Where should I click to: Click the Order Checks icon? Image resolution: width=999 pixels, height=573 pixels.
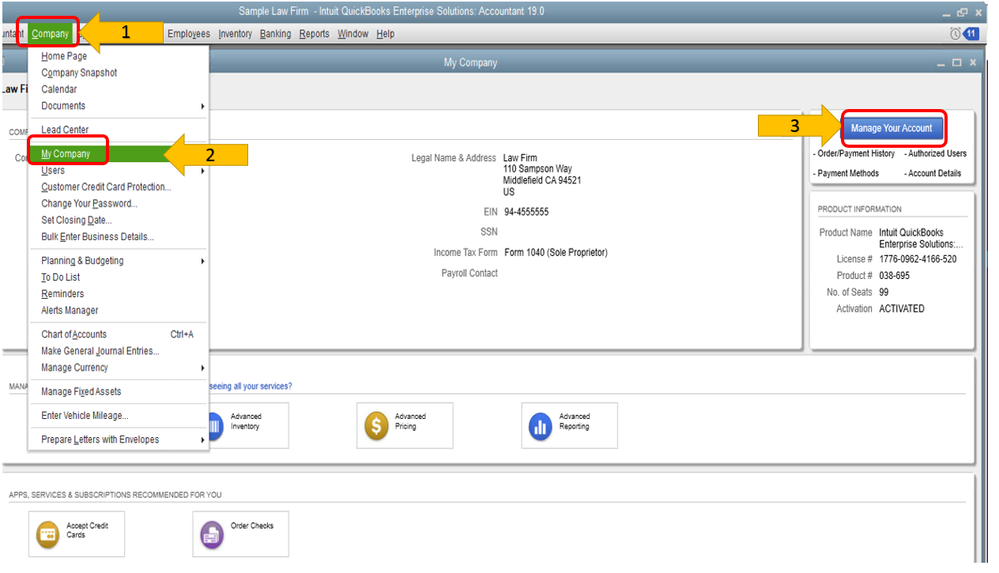click(212, 535)
